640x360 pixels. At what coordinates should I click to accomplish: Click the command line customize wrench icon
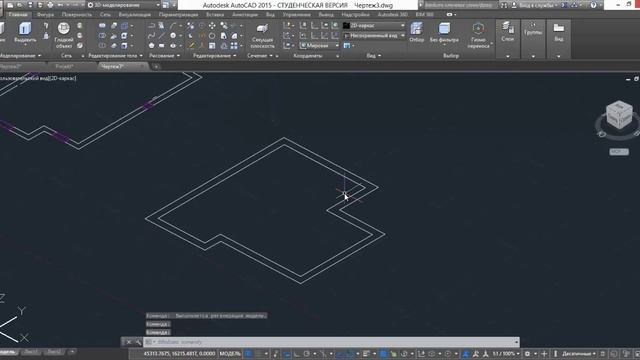coord(138,342)
